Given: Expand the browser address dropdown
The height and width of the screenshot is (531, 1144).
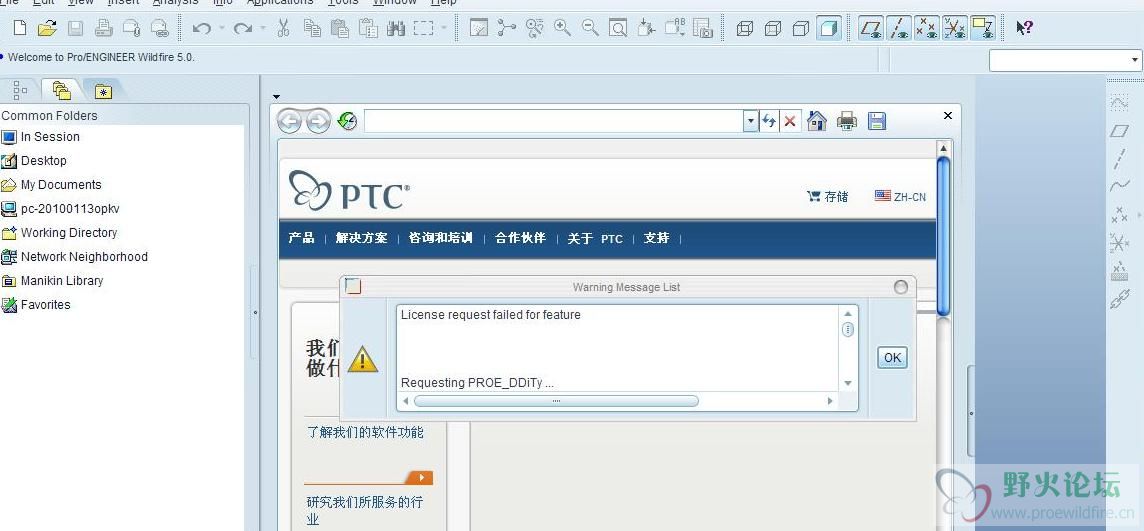Looking at the screenshot, I should [x=751, y=121].
